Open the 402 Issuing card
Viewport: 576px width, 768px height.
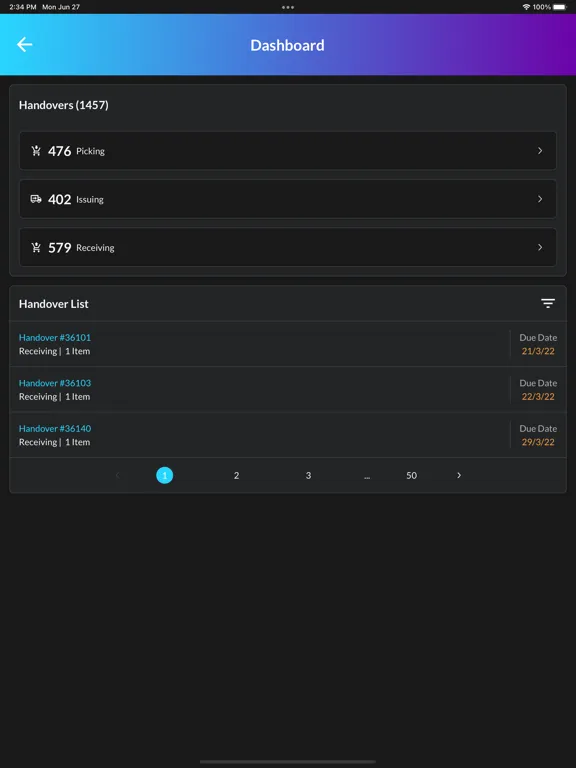coord(288,199)
